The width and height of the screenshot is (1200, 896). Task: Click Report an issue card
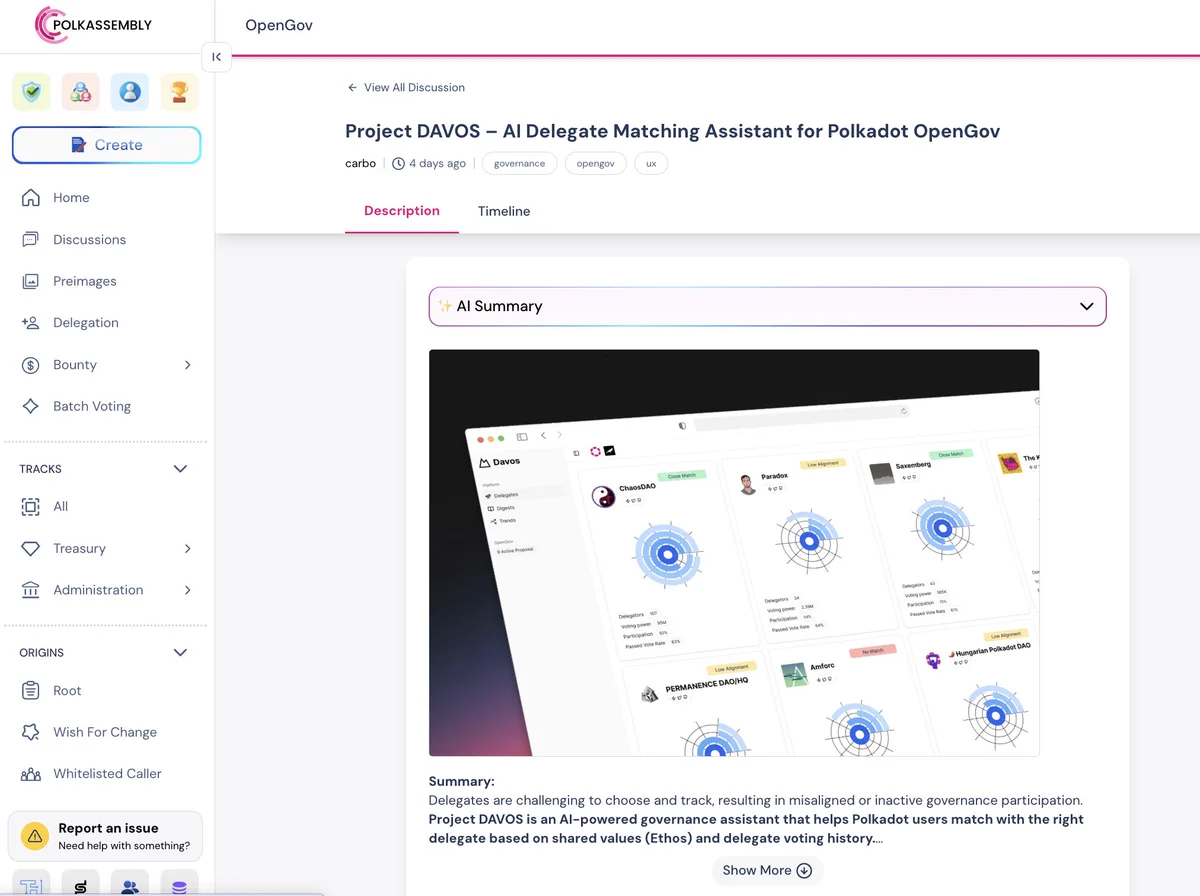(x=105, y=836)
